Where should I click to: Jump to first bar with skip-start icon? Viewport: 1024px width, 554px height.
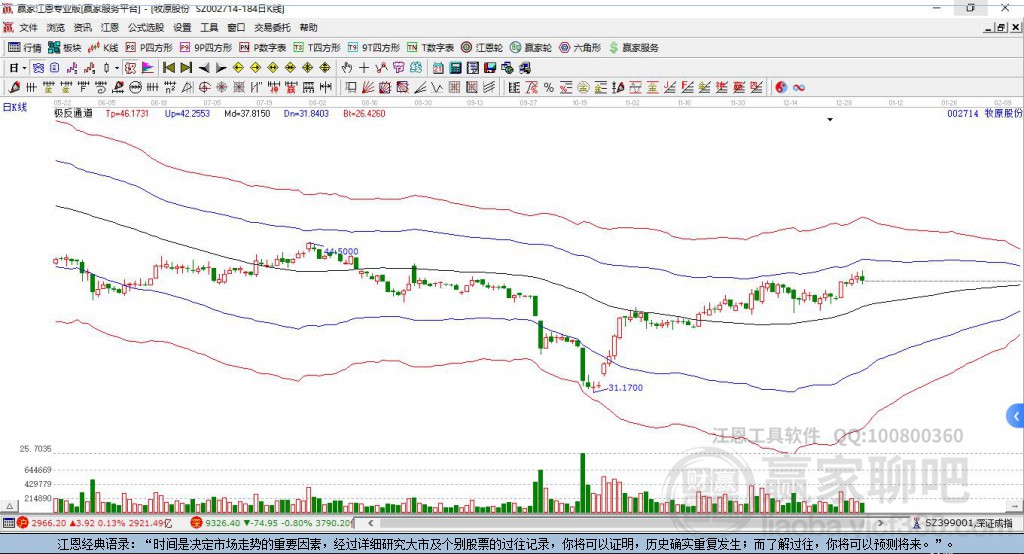168,68
